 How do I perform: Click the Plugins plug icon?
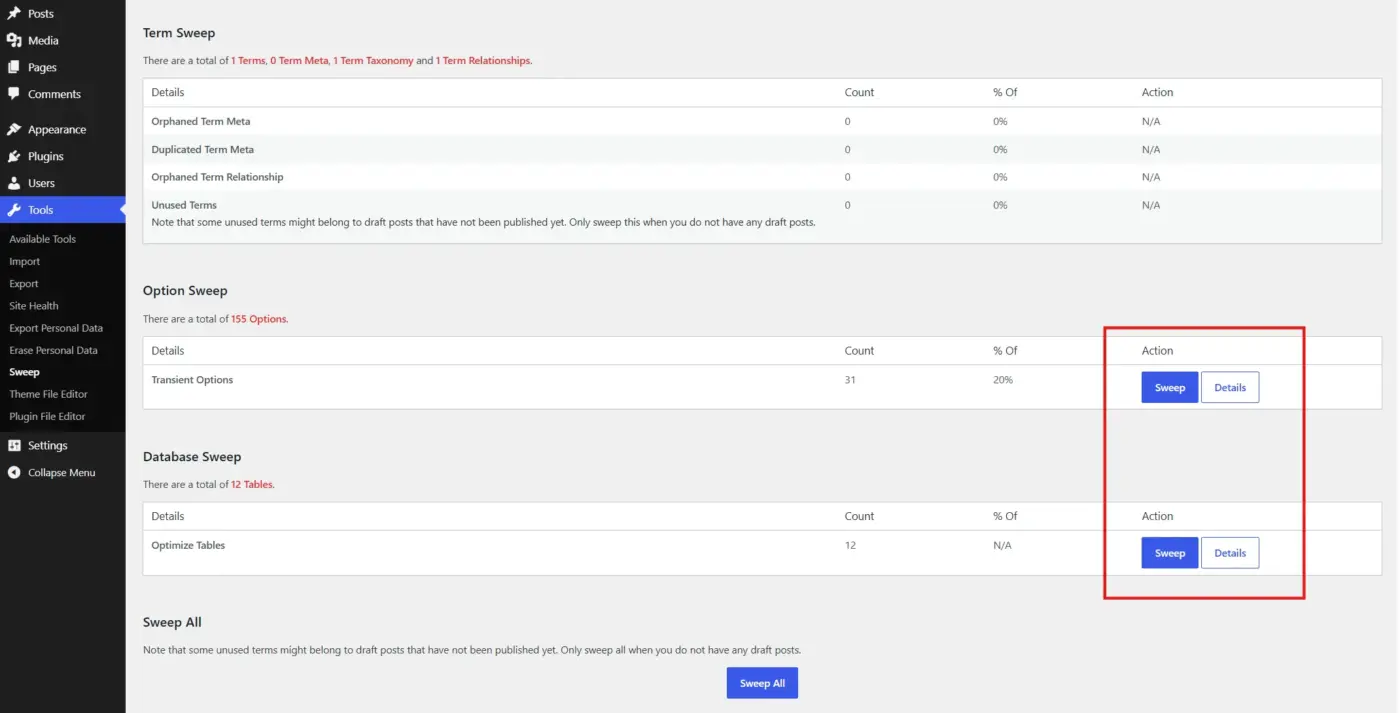(14, 157)
